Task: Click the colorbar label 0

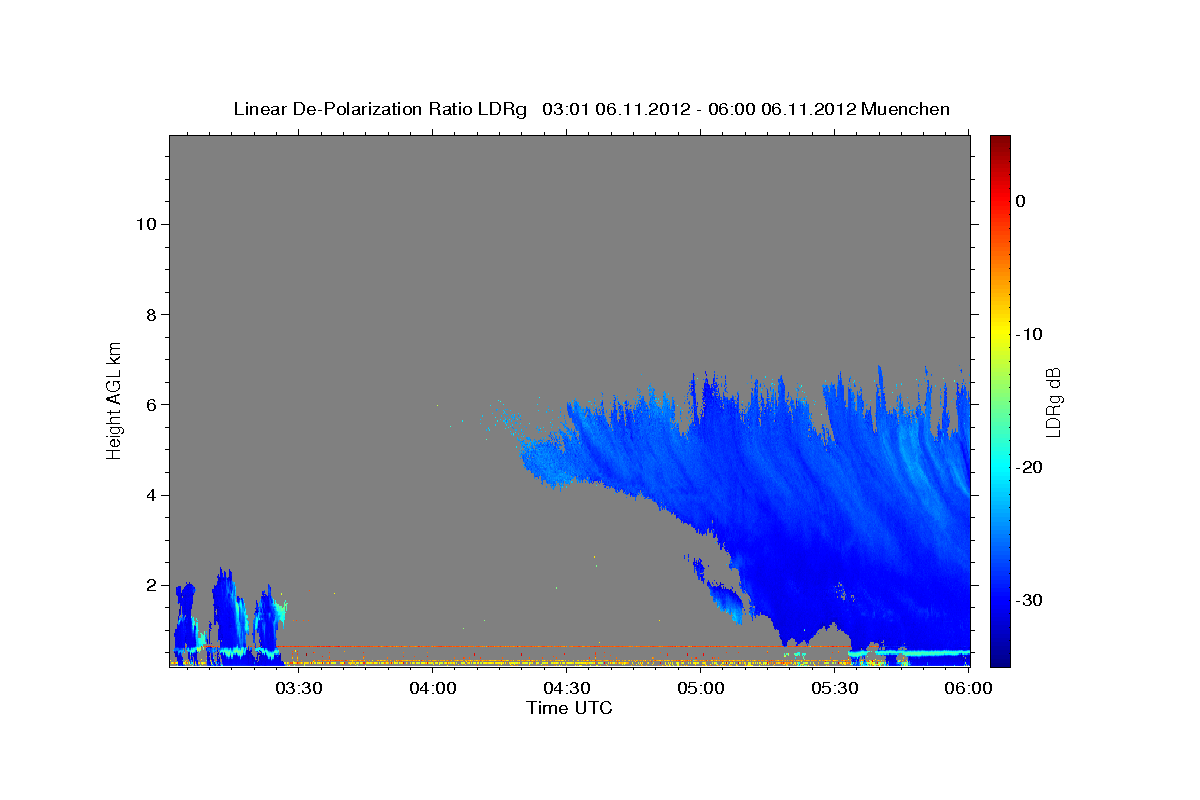Action: click(1021, 201)
